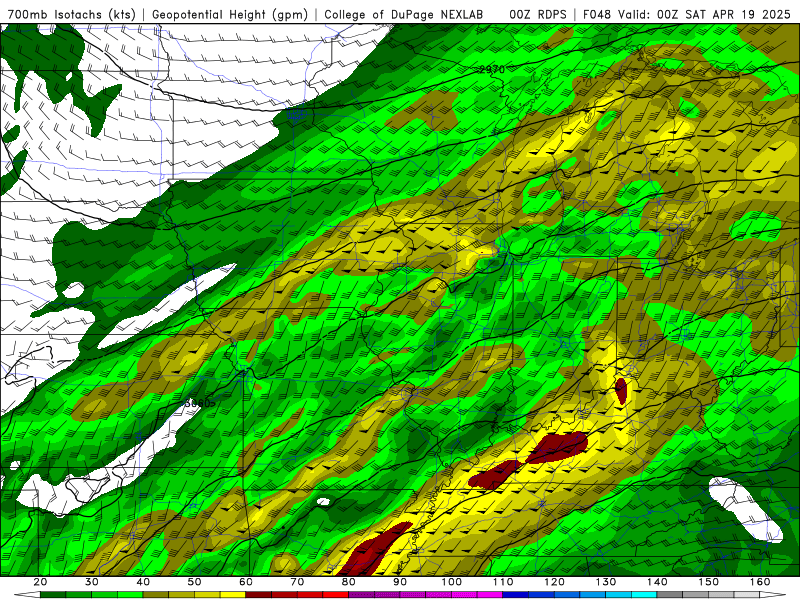
Task: Click the 'College of DuPage NEXLAB' label
Action: coord(404,15)
